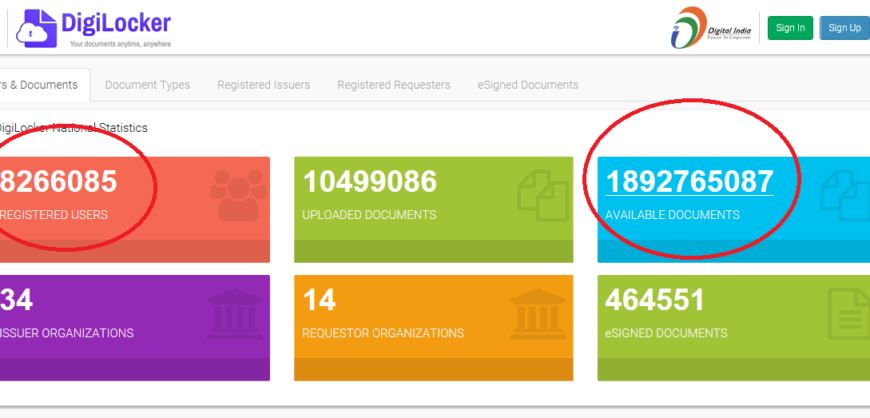Click the requestor organizations bank icon
This screenshot has width=870, height=418.
point(538,314)
